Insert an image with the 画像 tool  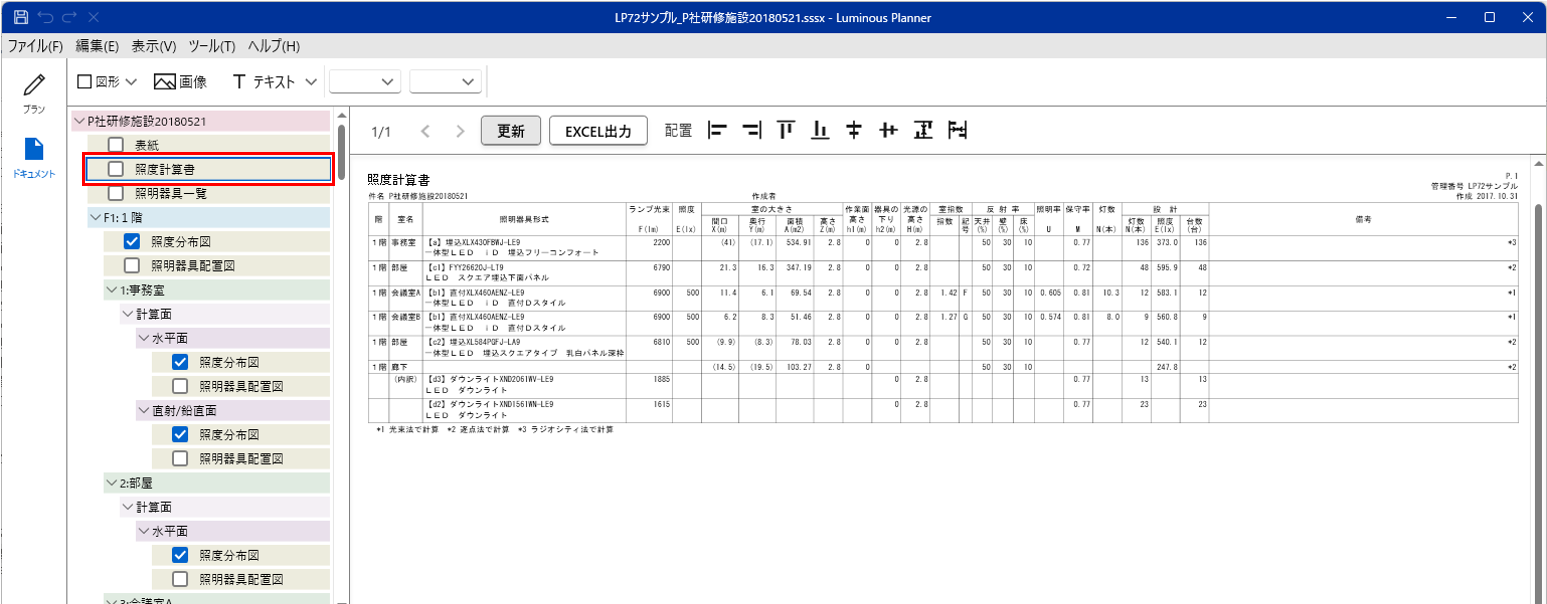click(x=180, y=82)
